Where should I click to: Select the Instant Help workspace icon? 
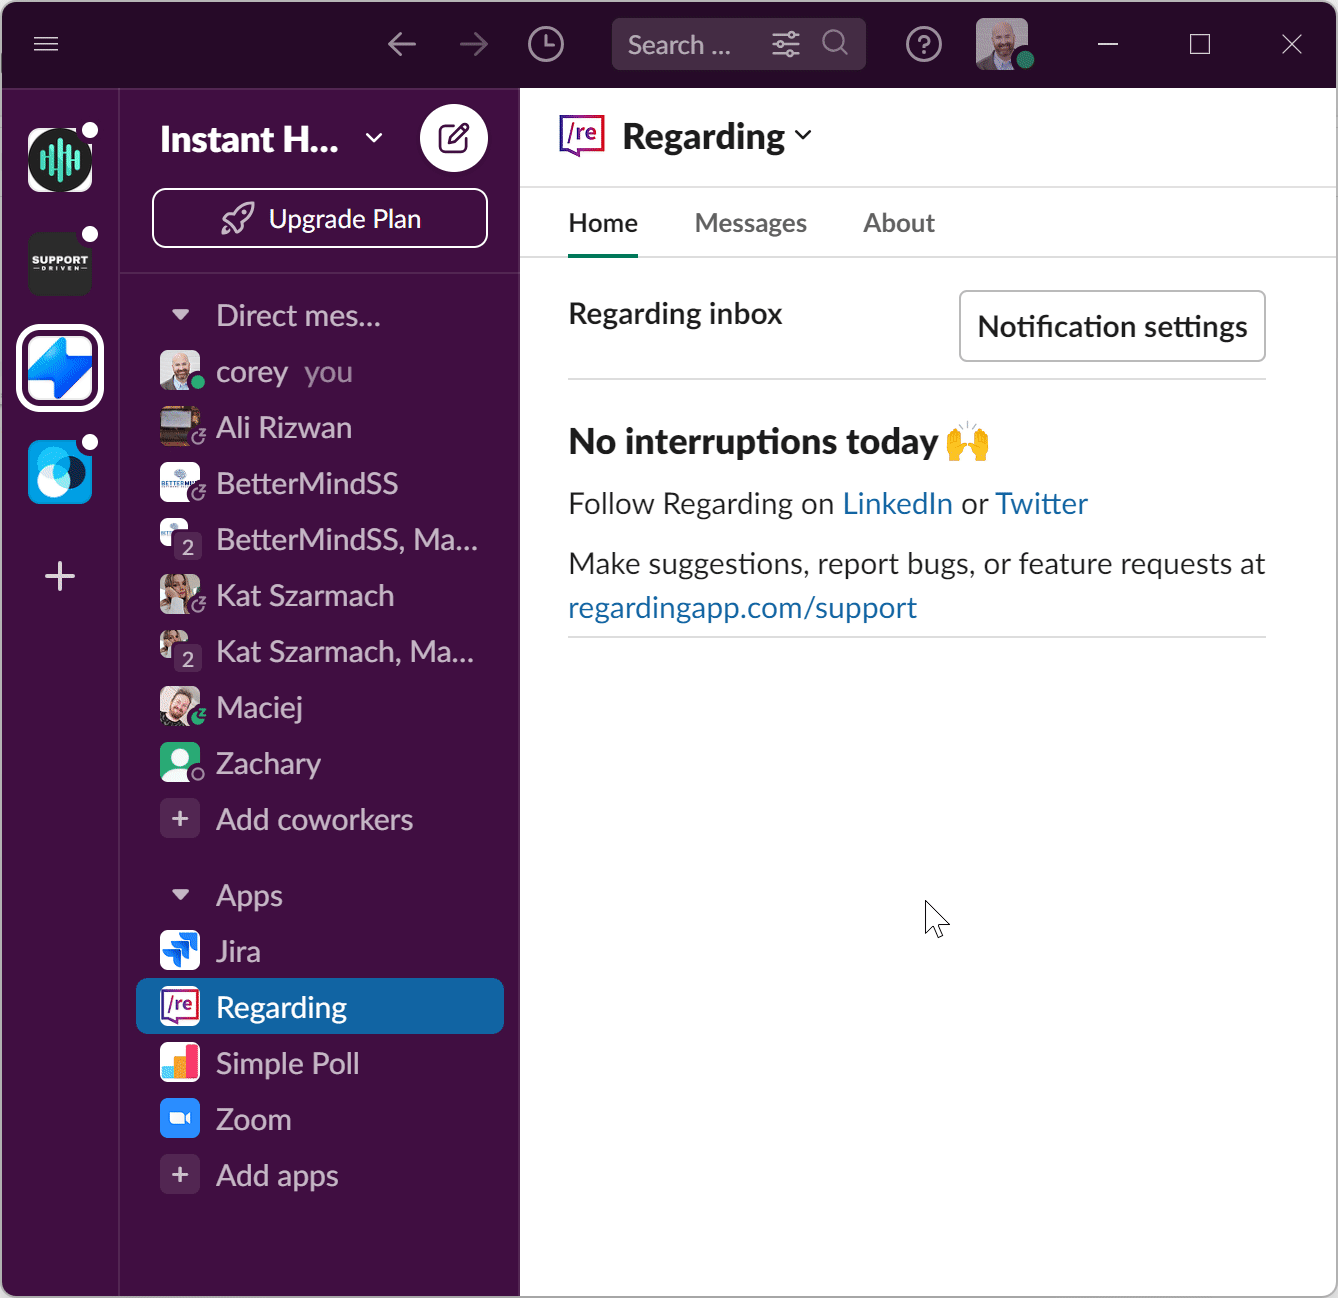(x=60, y=368)
